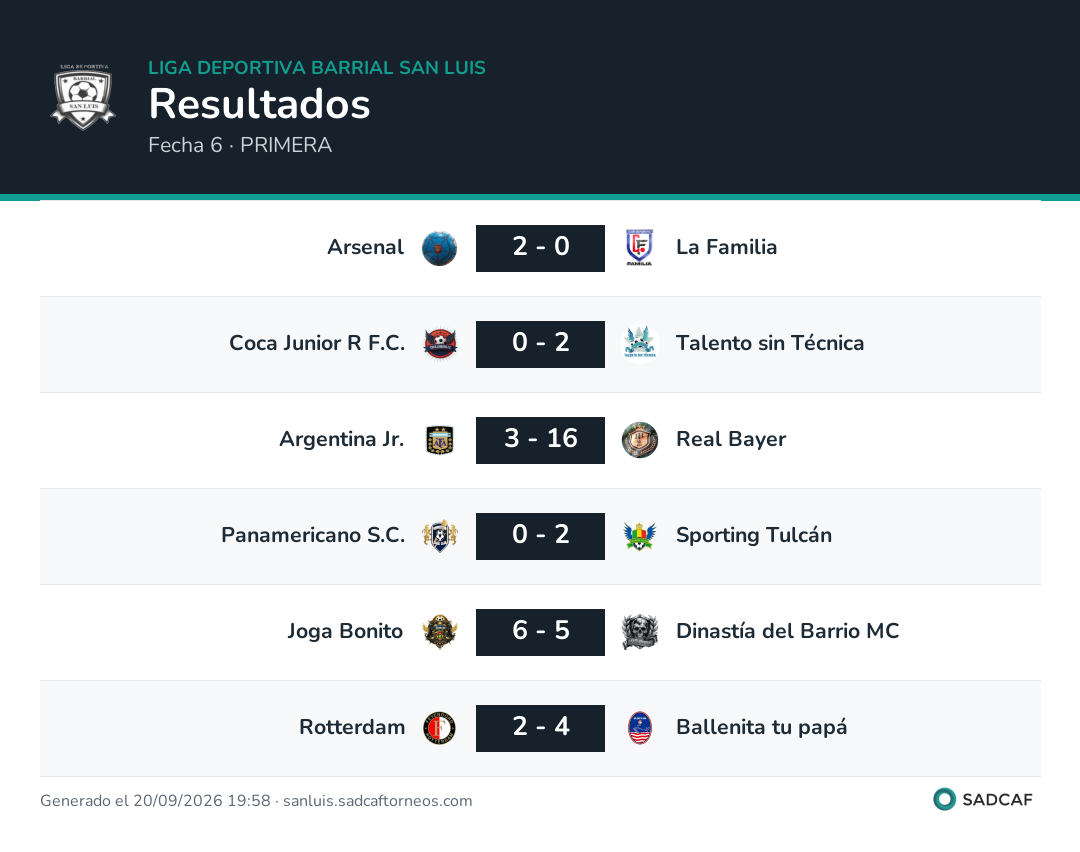Select the Talento sin Técnica badge
Screen dimensions: 1080x852
640,342
